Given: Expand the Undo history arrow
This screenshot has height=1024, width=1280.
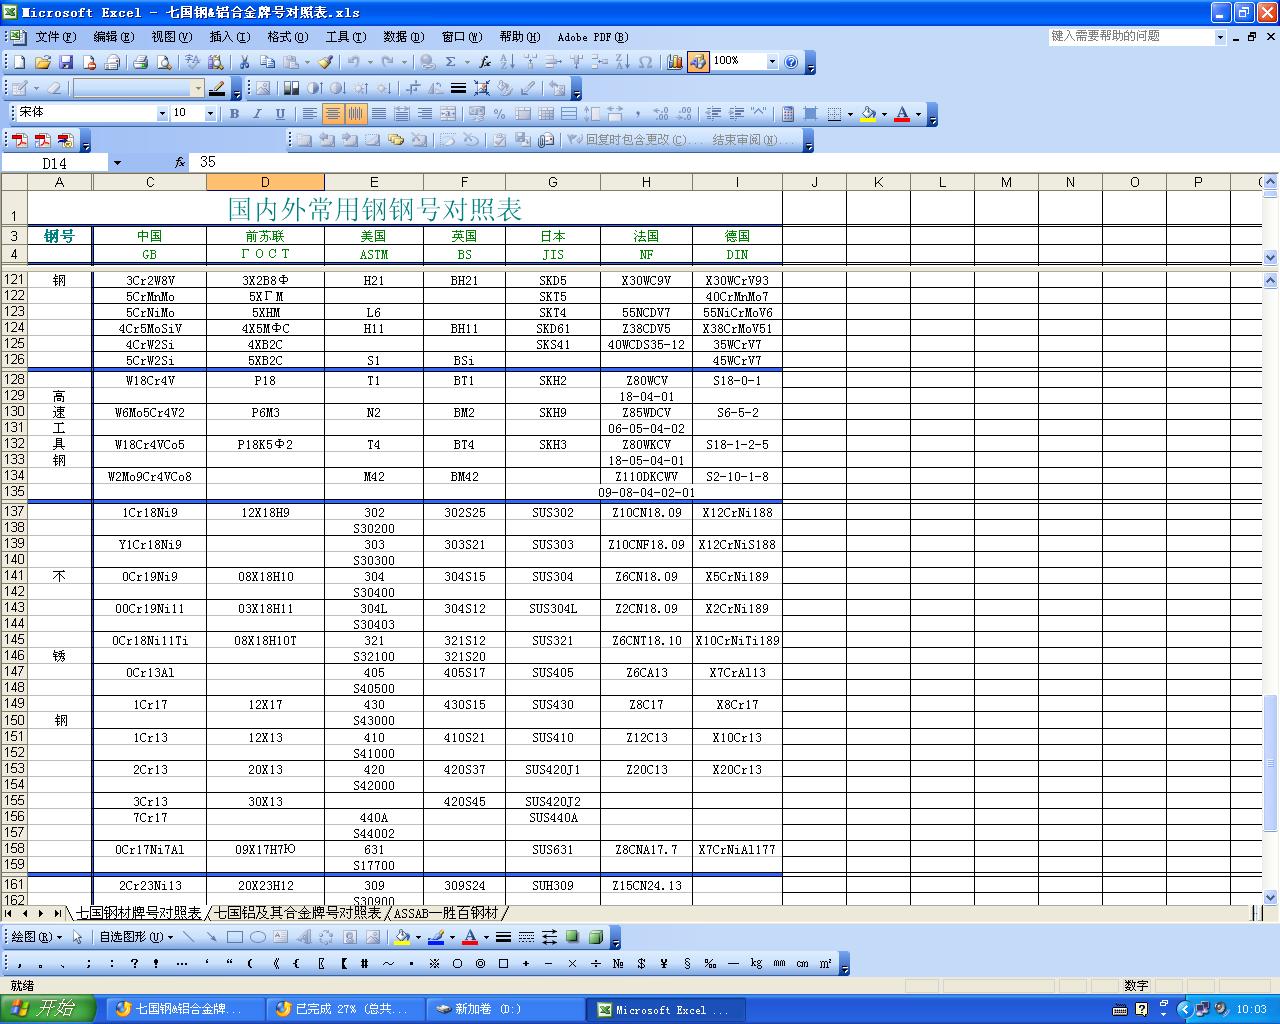Looking at the screenshot, I should tap(370, 62).
